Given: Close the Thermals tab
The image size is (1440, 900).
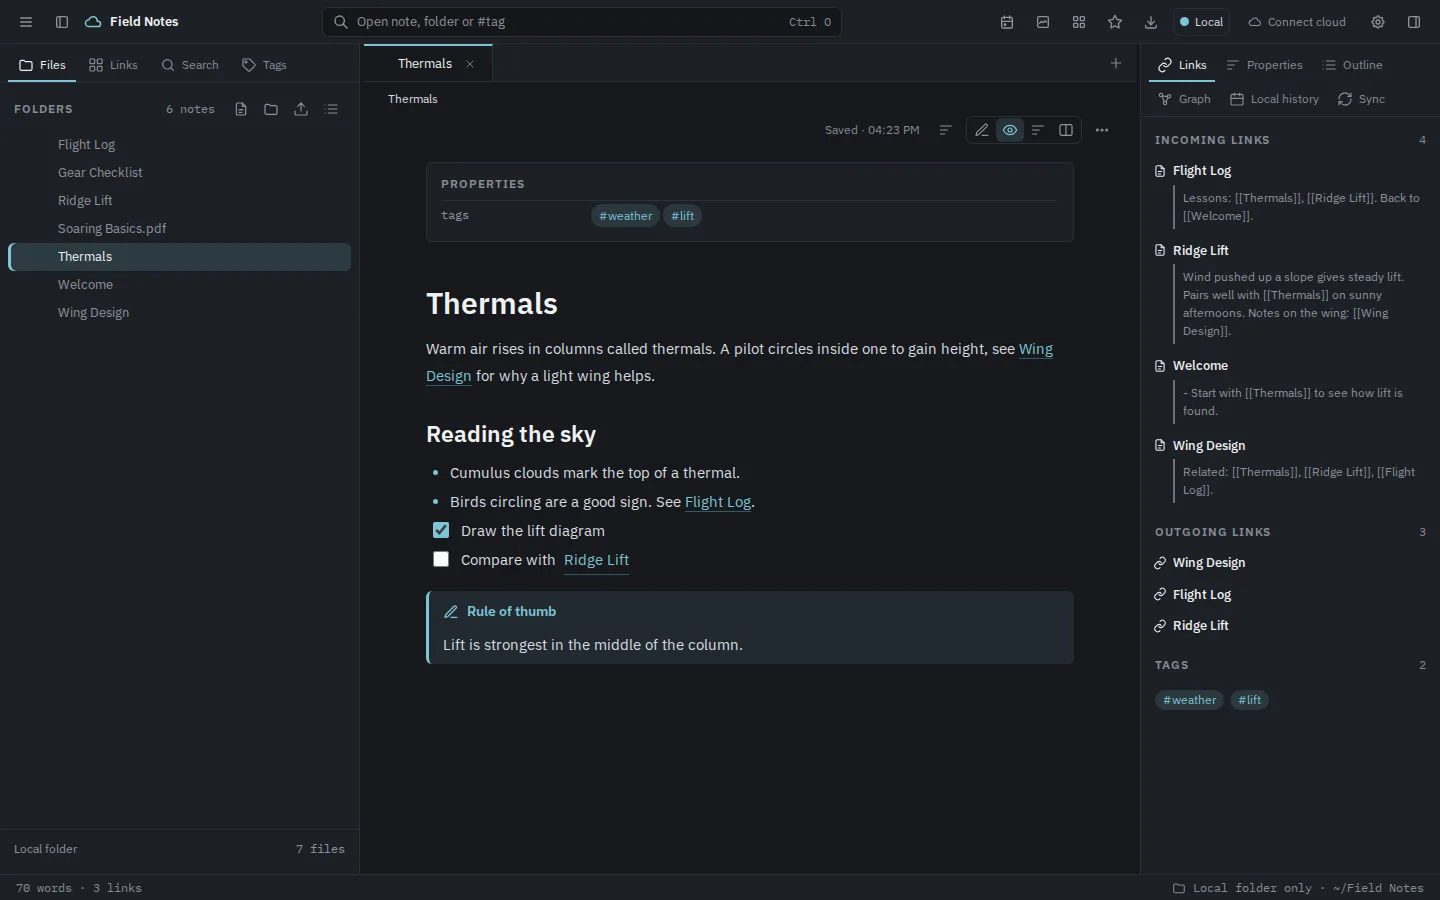Looking at the screenshot, I should pyautogui.click(x=470, y=64).
